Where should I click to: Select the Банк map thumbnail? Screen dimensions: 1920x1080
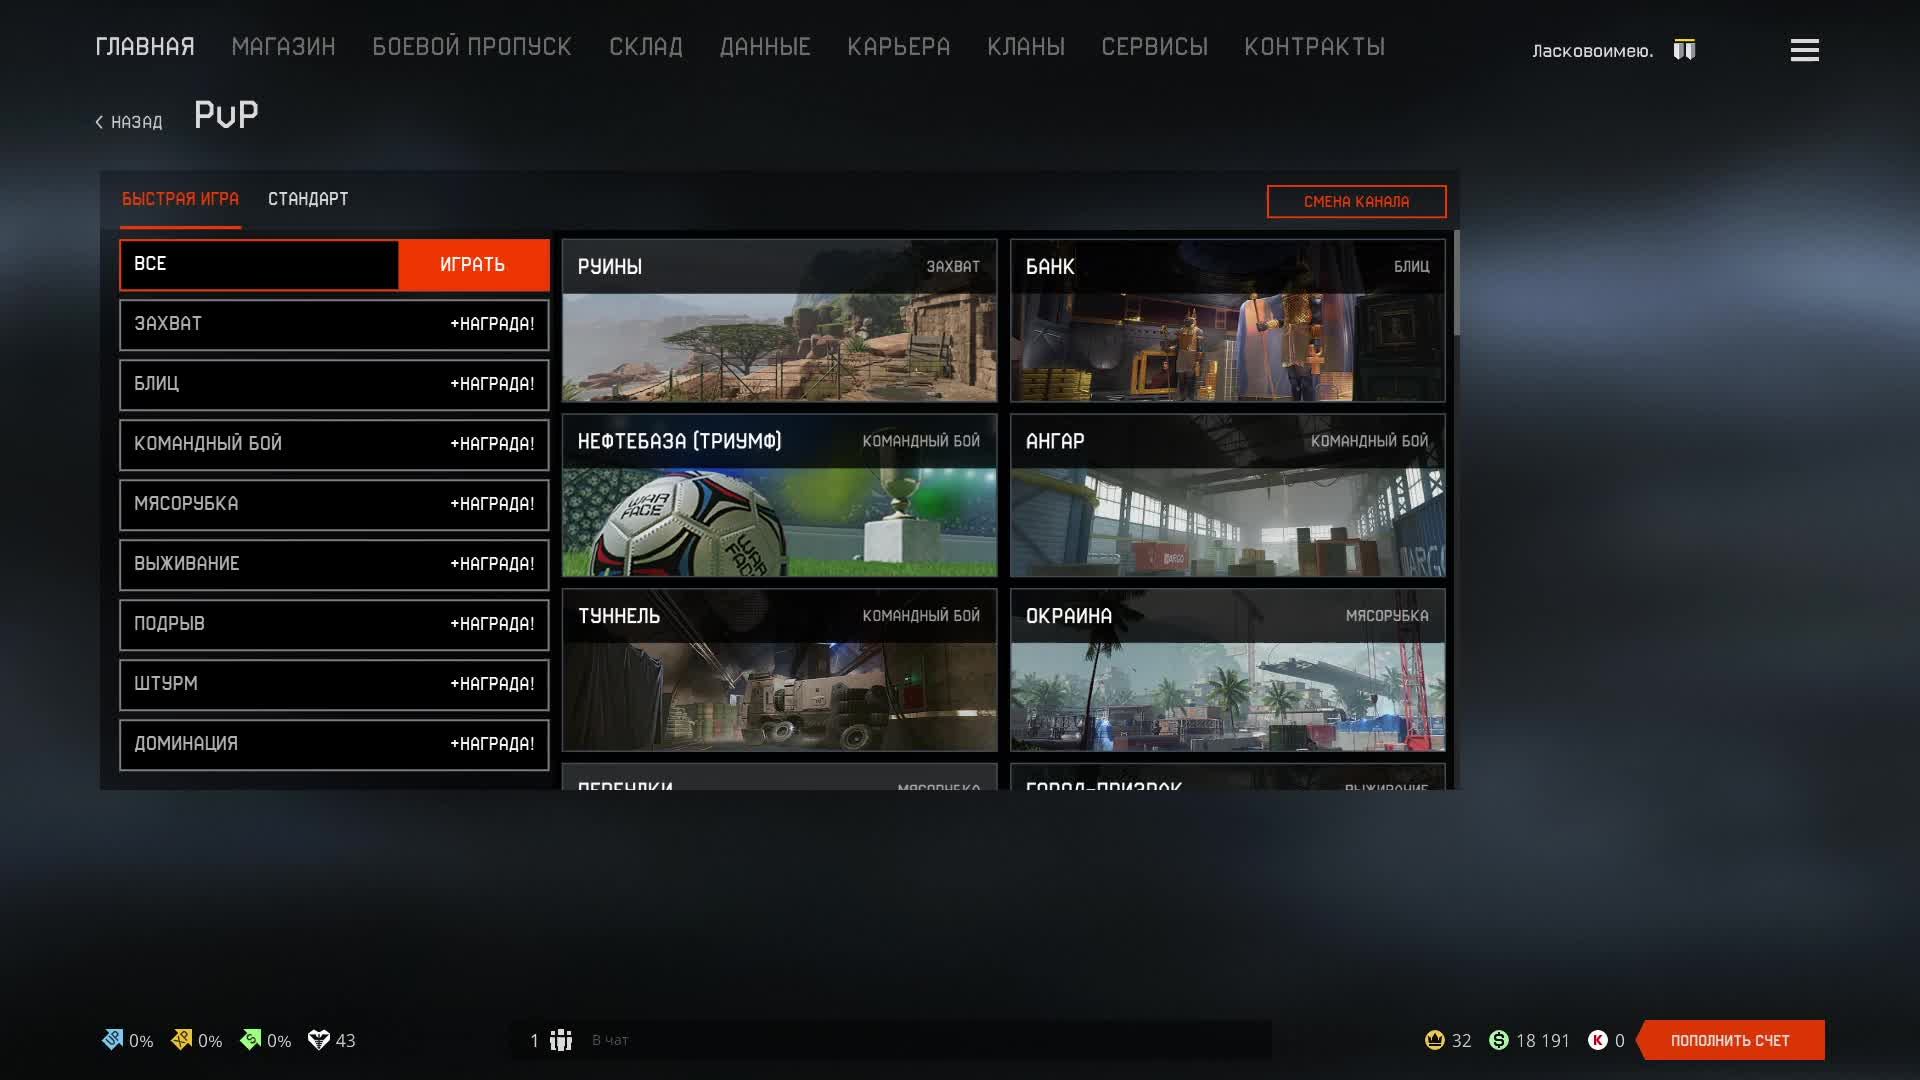pyautogui.click(x=1227, y=320)
